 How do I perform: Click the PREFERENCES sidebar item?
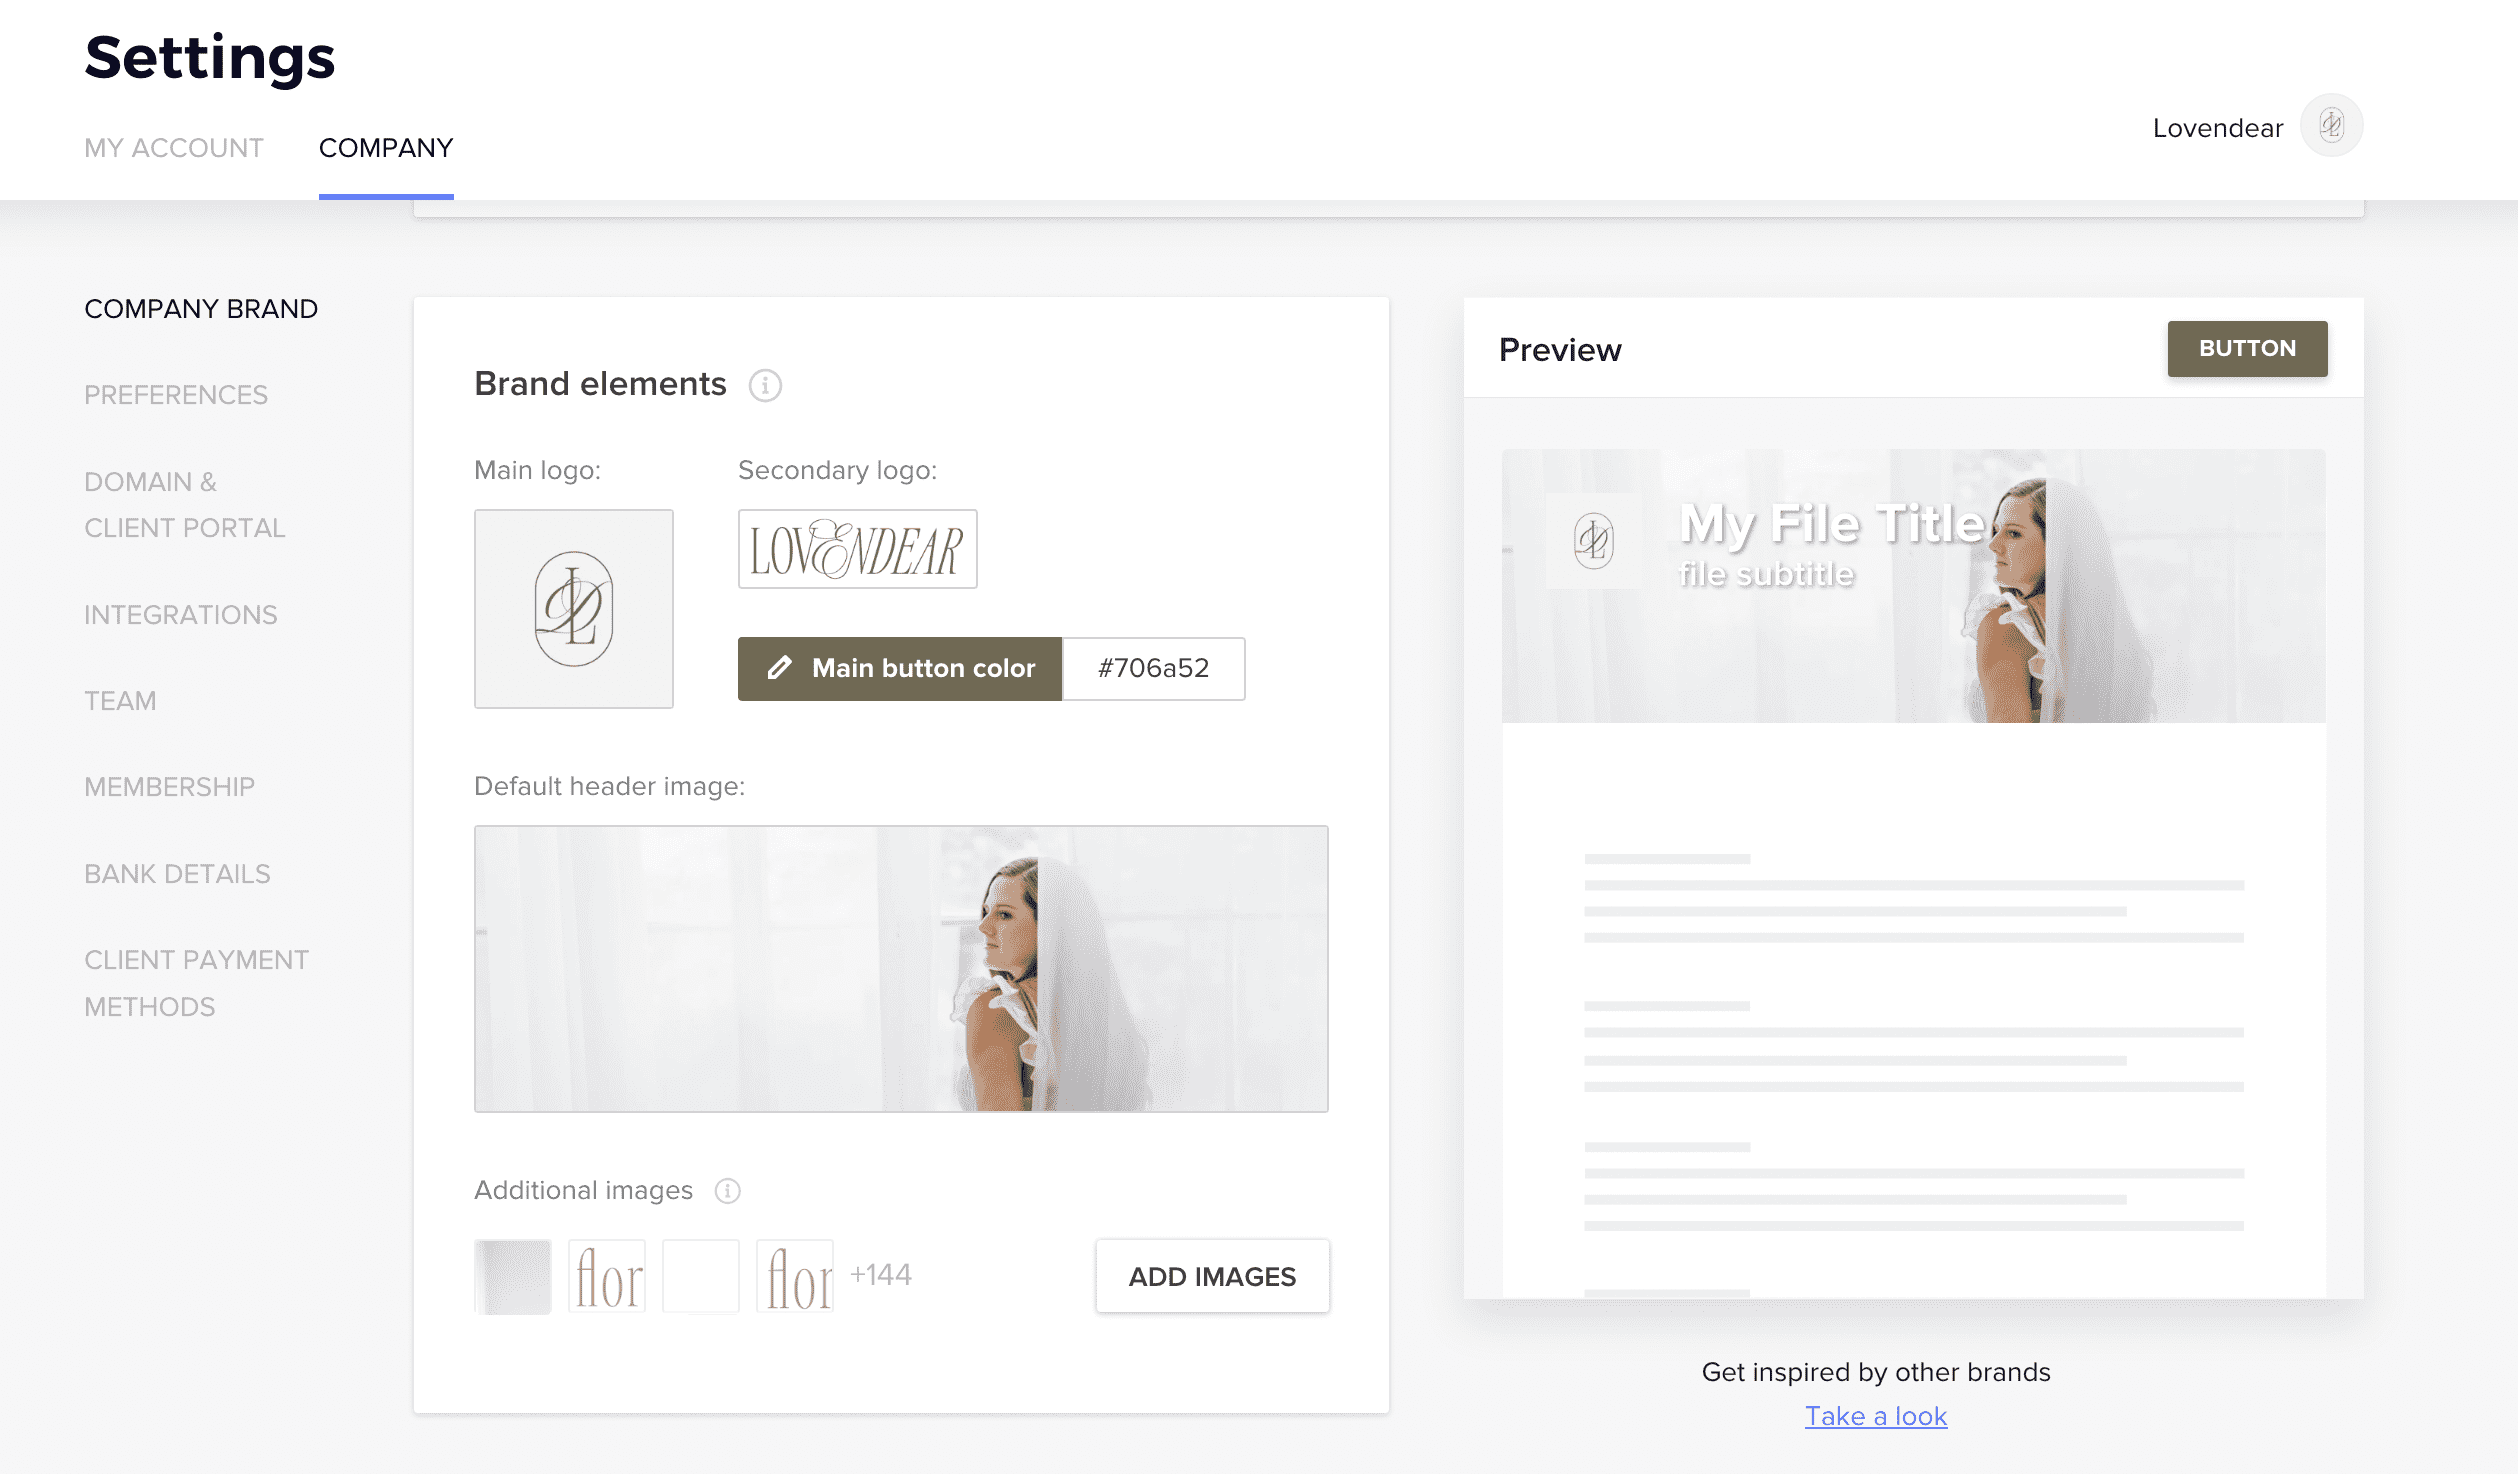click(x=175, y=395)
